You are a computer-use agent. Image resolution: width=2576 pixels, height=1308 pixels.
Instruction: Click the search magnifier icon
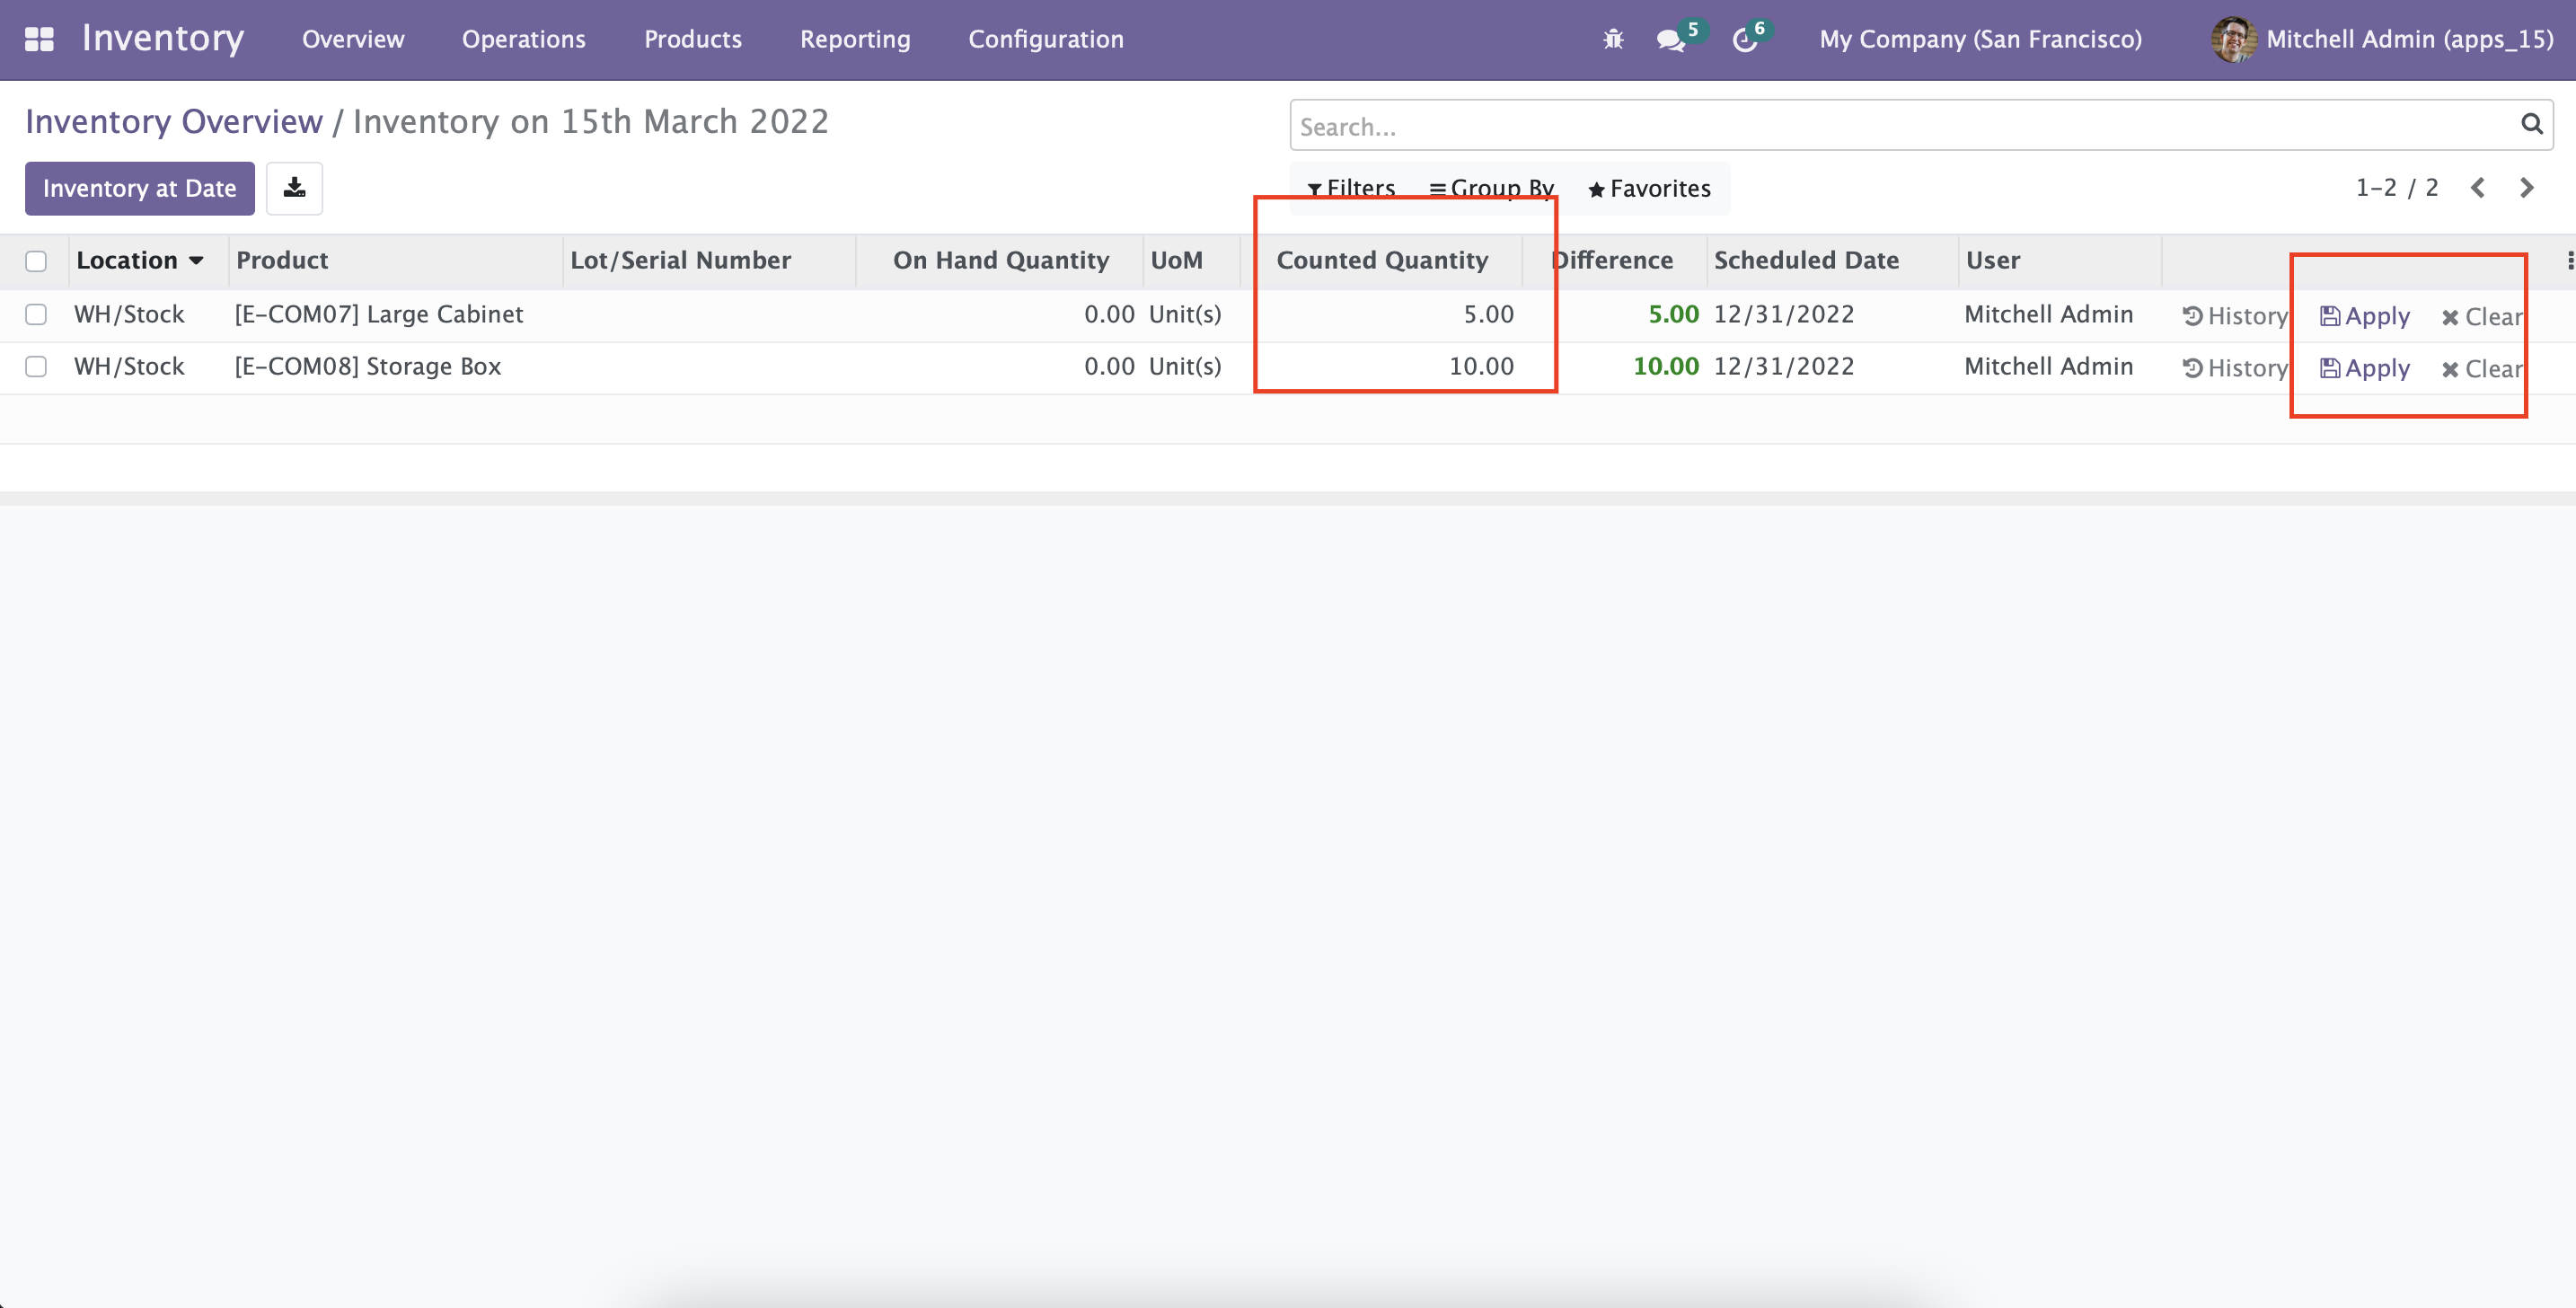point(2531,124)
